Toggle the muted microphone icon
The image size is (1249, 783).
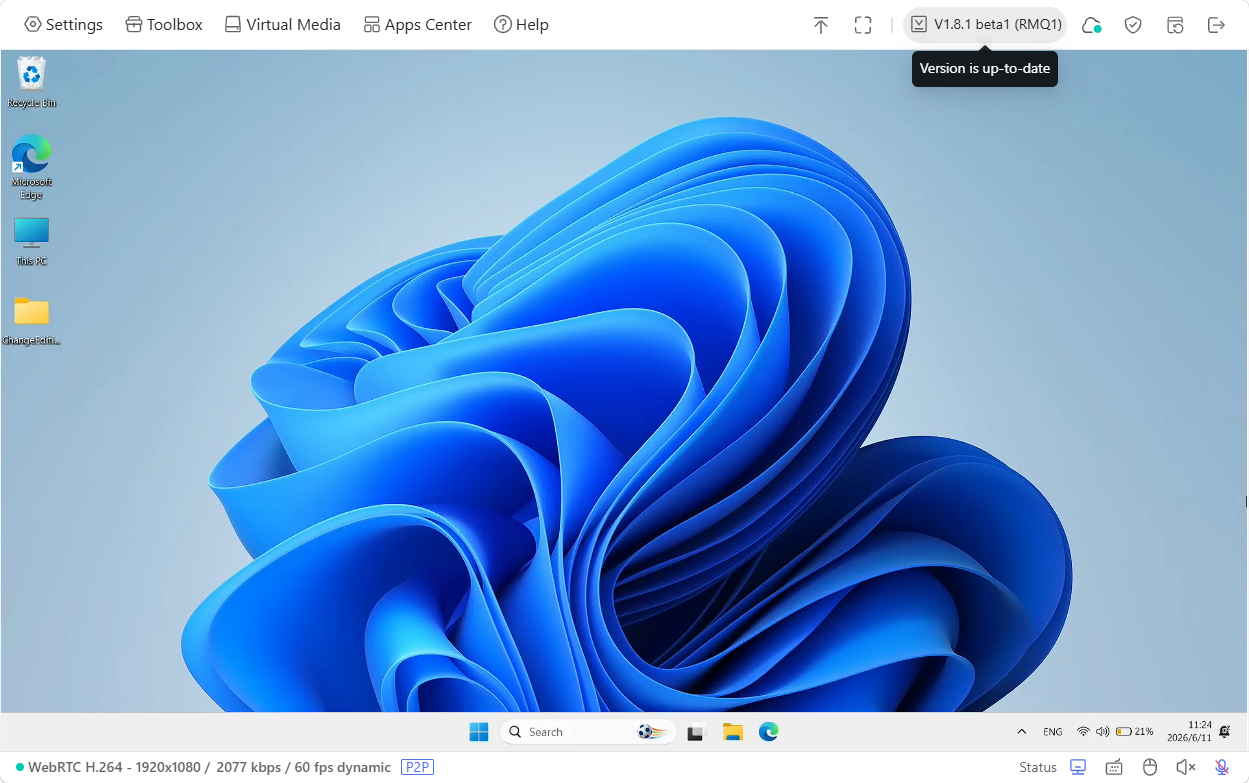tap(1222, 767)
